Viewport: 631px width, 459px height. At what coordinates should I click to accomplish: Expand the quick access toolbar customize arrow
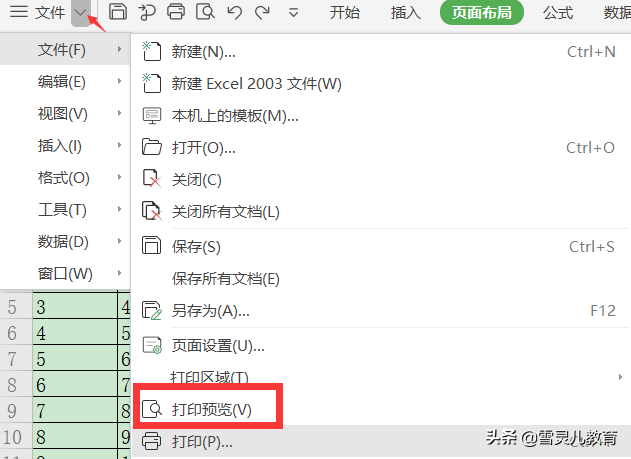(x=294, y=13)
